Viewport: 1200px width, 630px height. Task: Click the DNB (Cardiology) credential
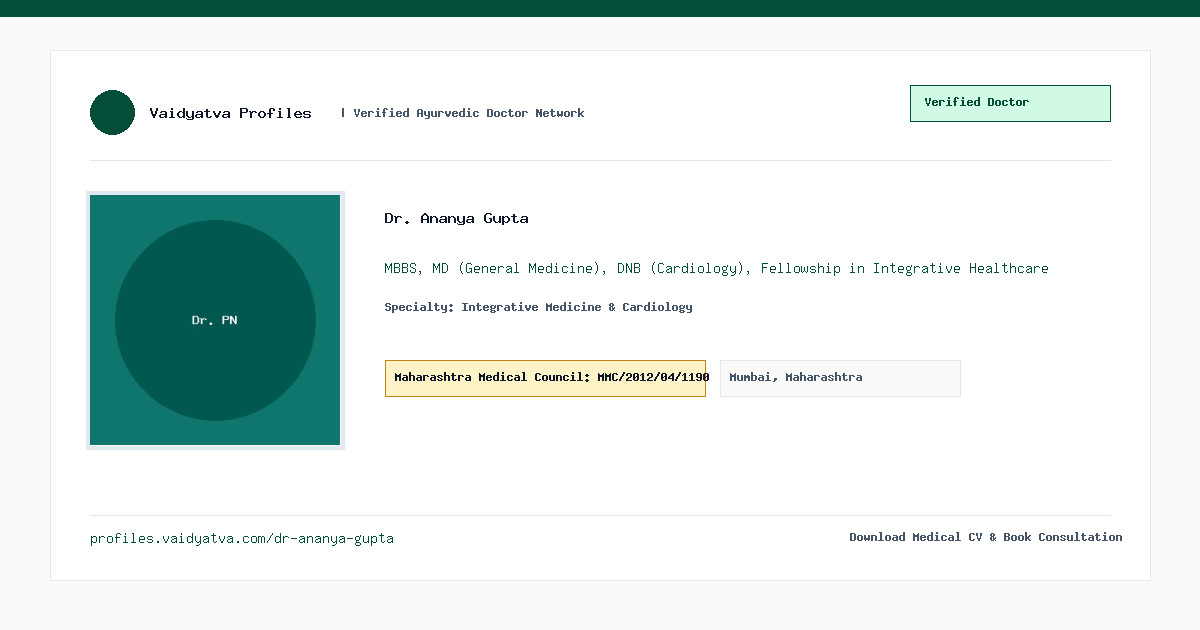click(x=680, y=268)
